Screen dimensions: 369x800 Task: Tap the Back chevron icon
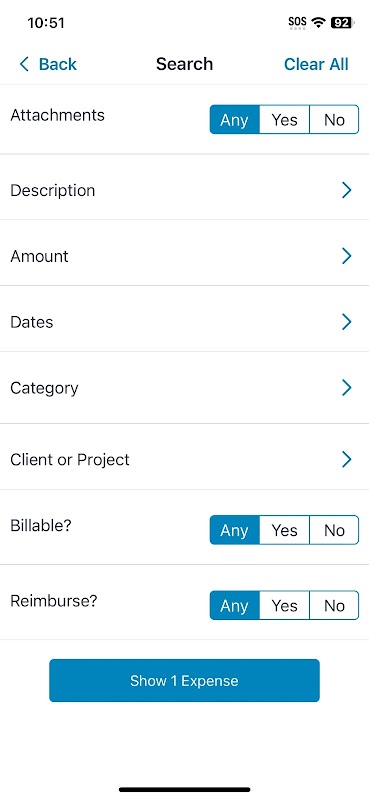click(23, 64)
